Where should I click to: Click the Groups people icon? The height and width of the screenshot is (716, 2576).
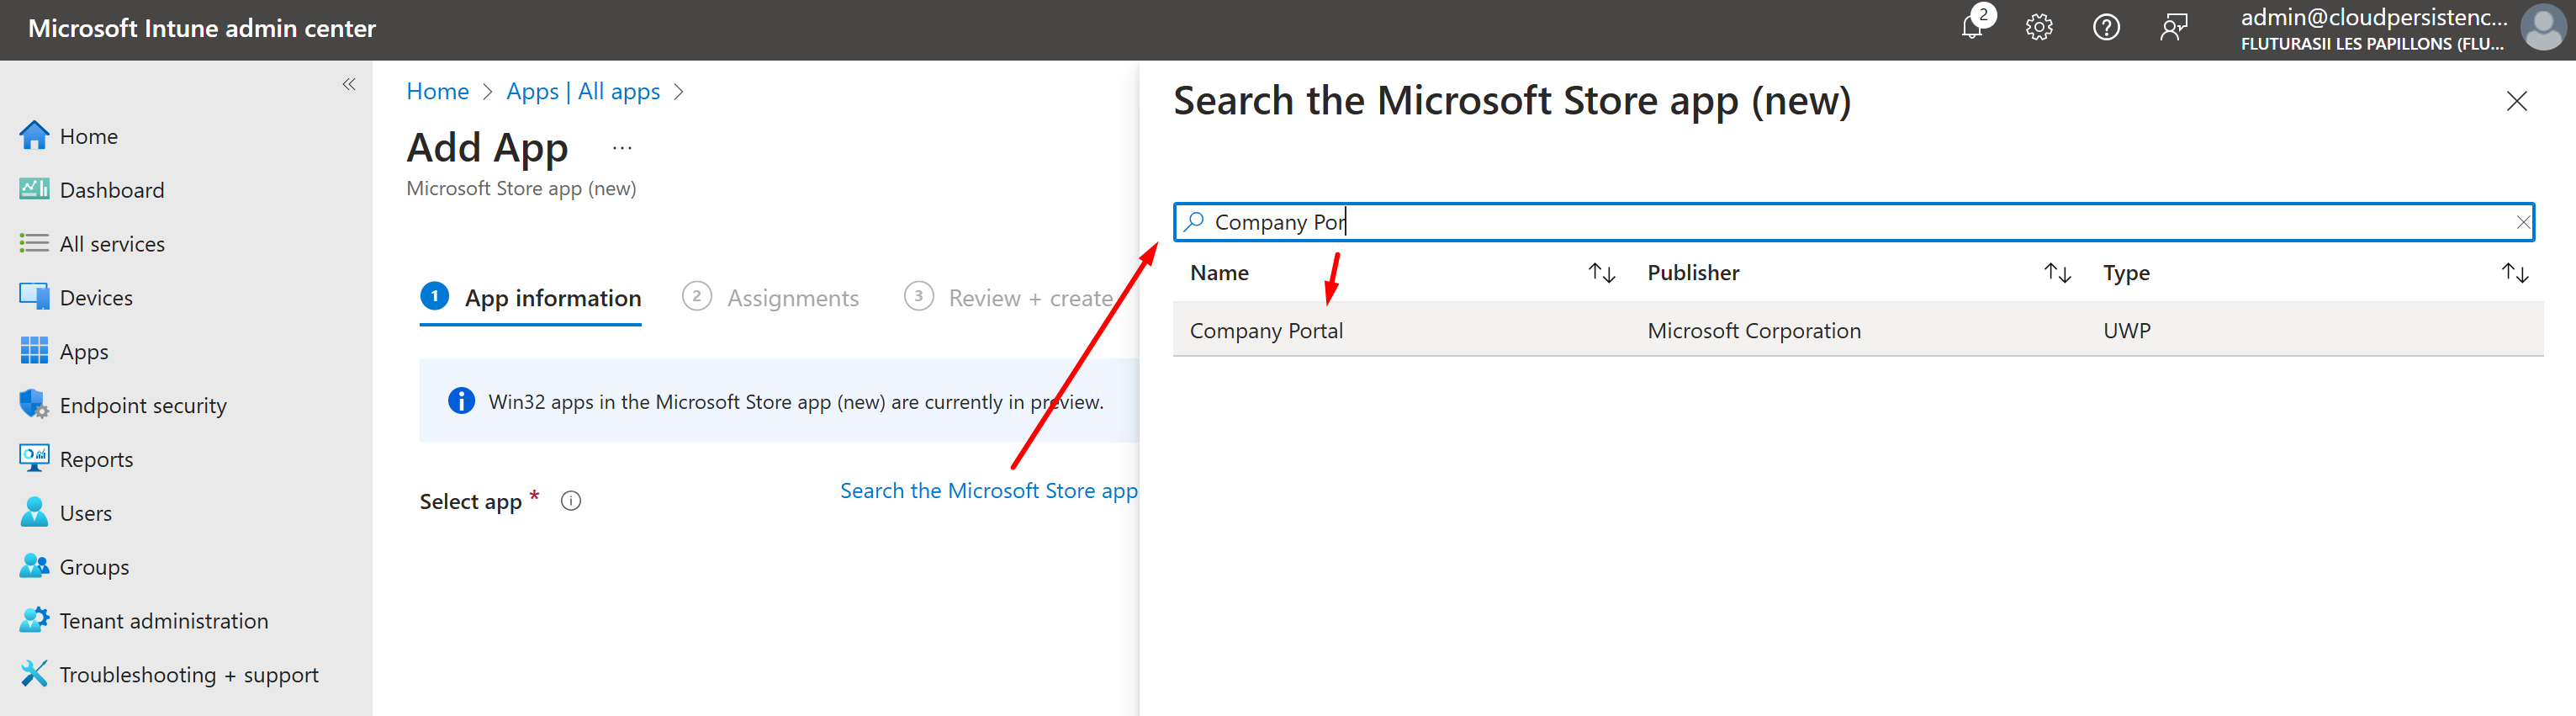[x=34, y=566]
